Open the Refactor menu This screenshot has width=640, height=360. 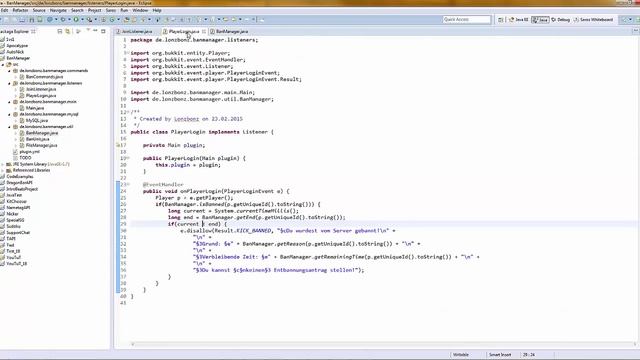[20, 10]
